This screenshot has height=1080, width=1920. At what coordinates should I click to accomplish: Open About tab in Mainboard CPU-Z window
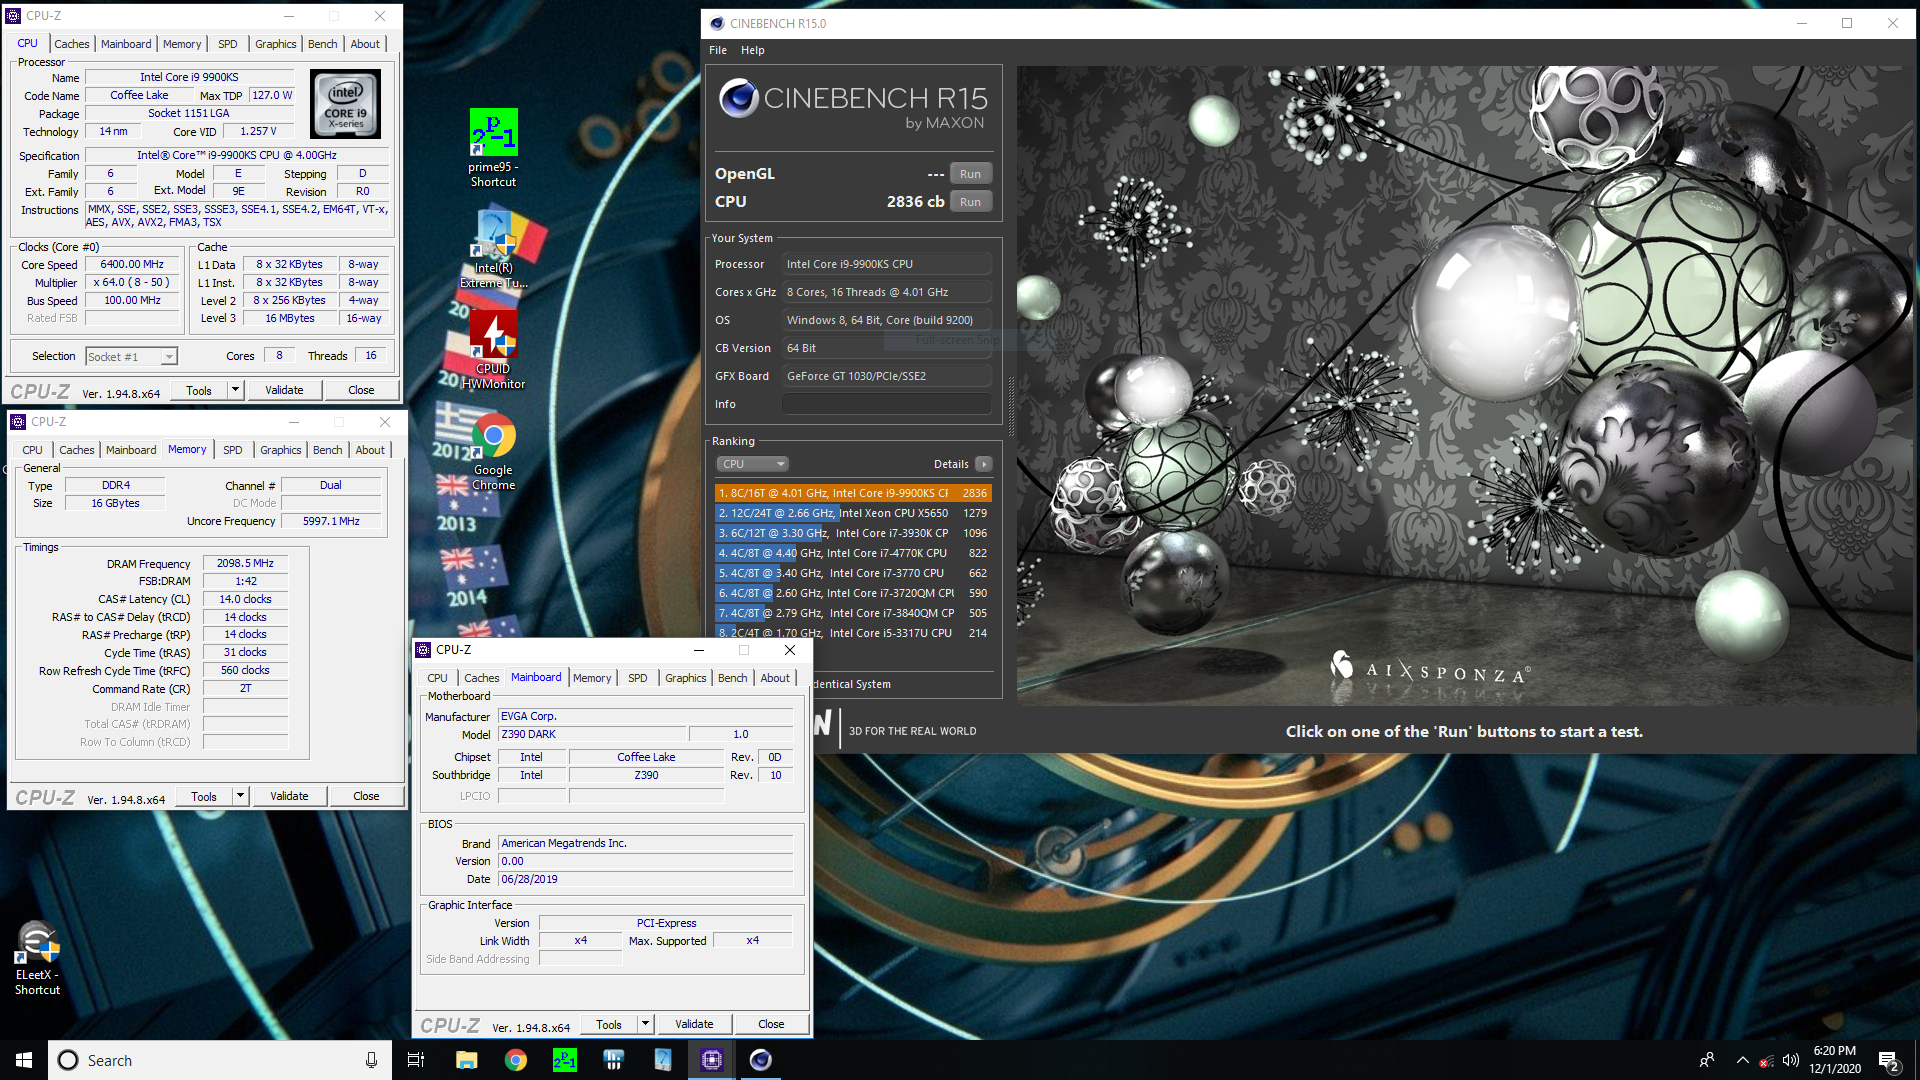[775, 678]
